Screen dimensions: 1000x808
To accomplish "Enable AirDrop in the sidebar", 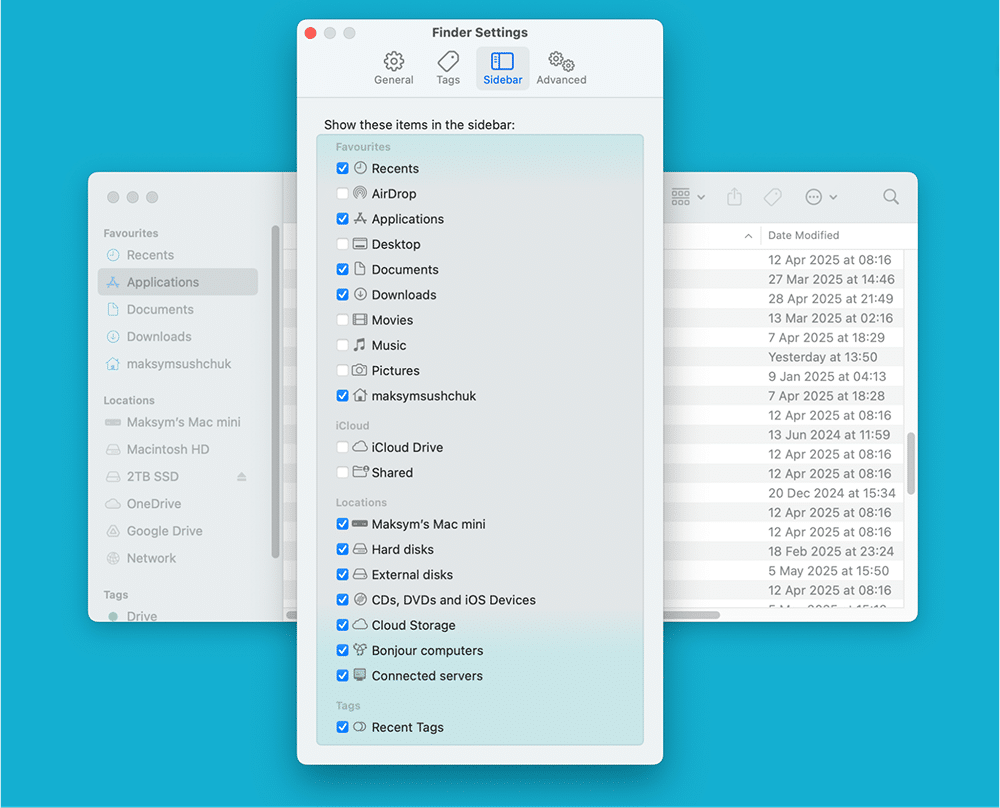I will point(342,193).
